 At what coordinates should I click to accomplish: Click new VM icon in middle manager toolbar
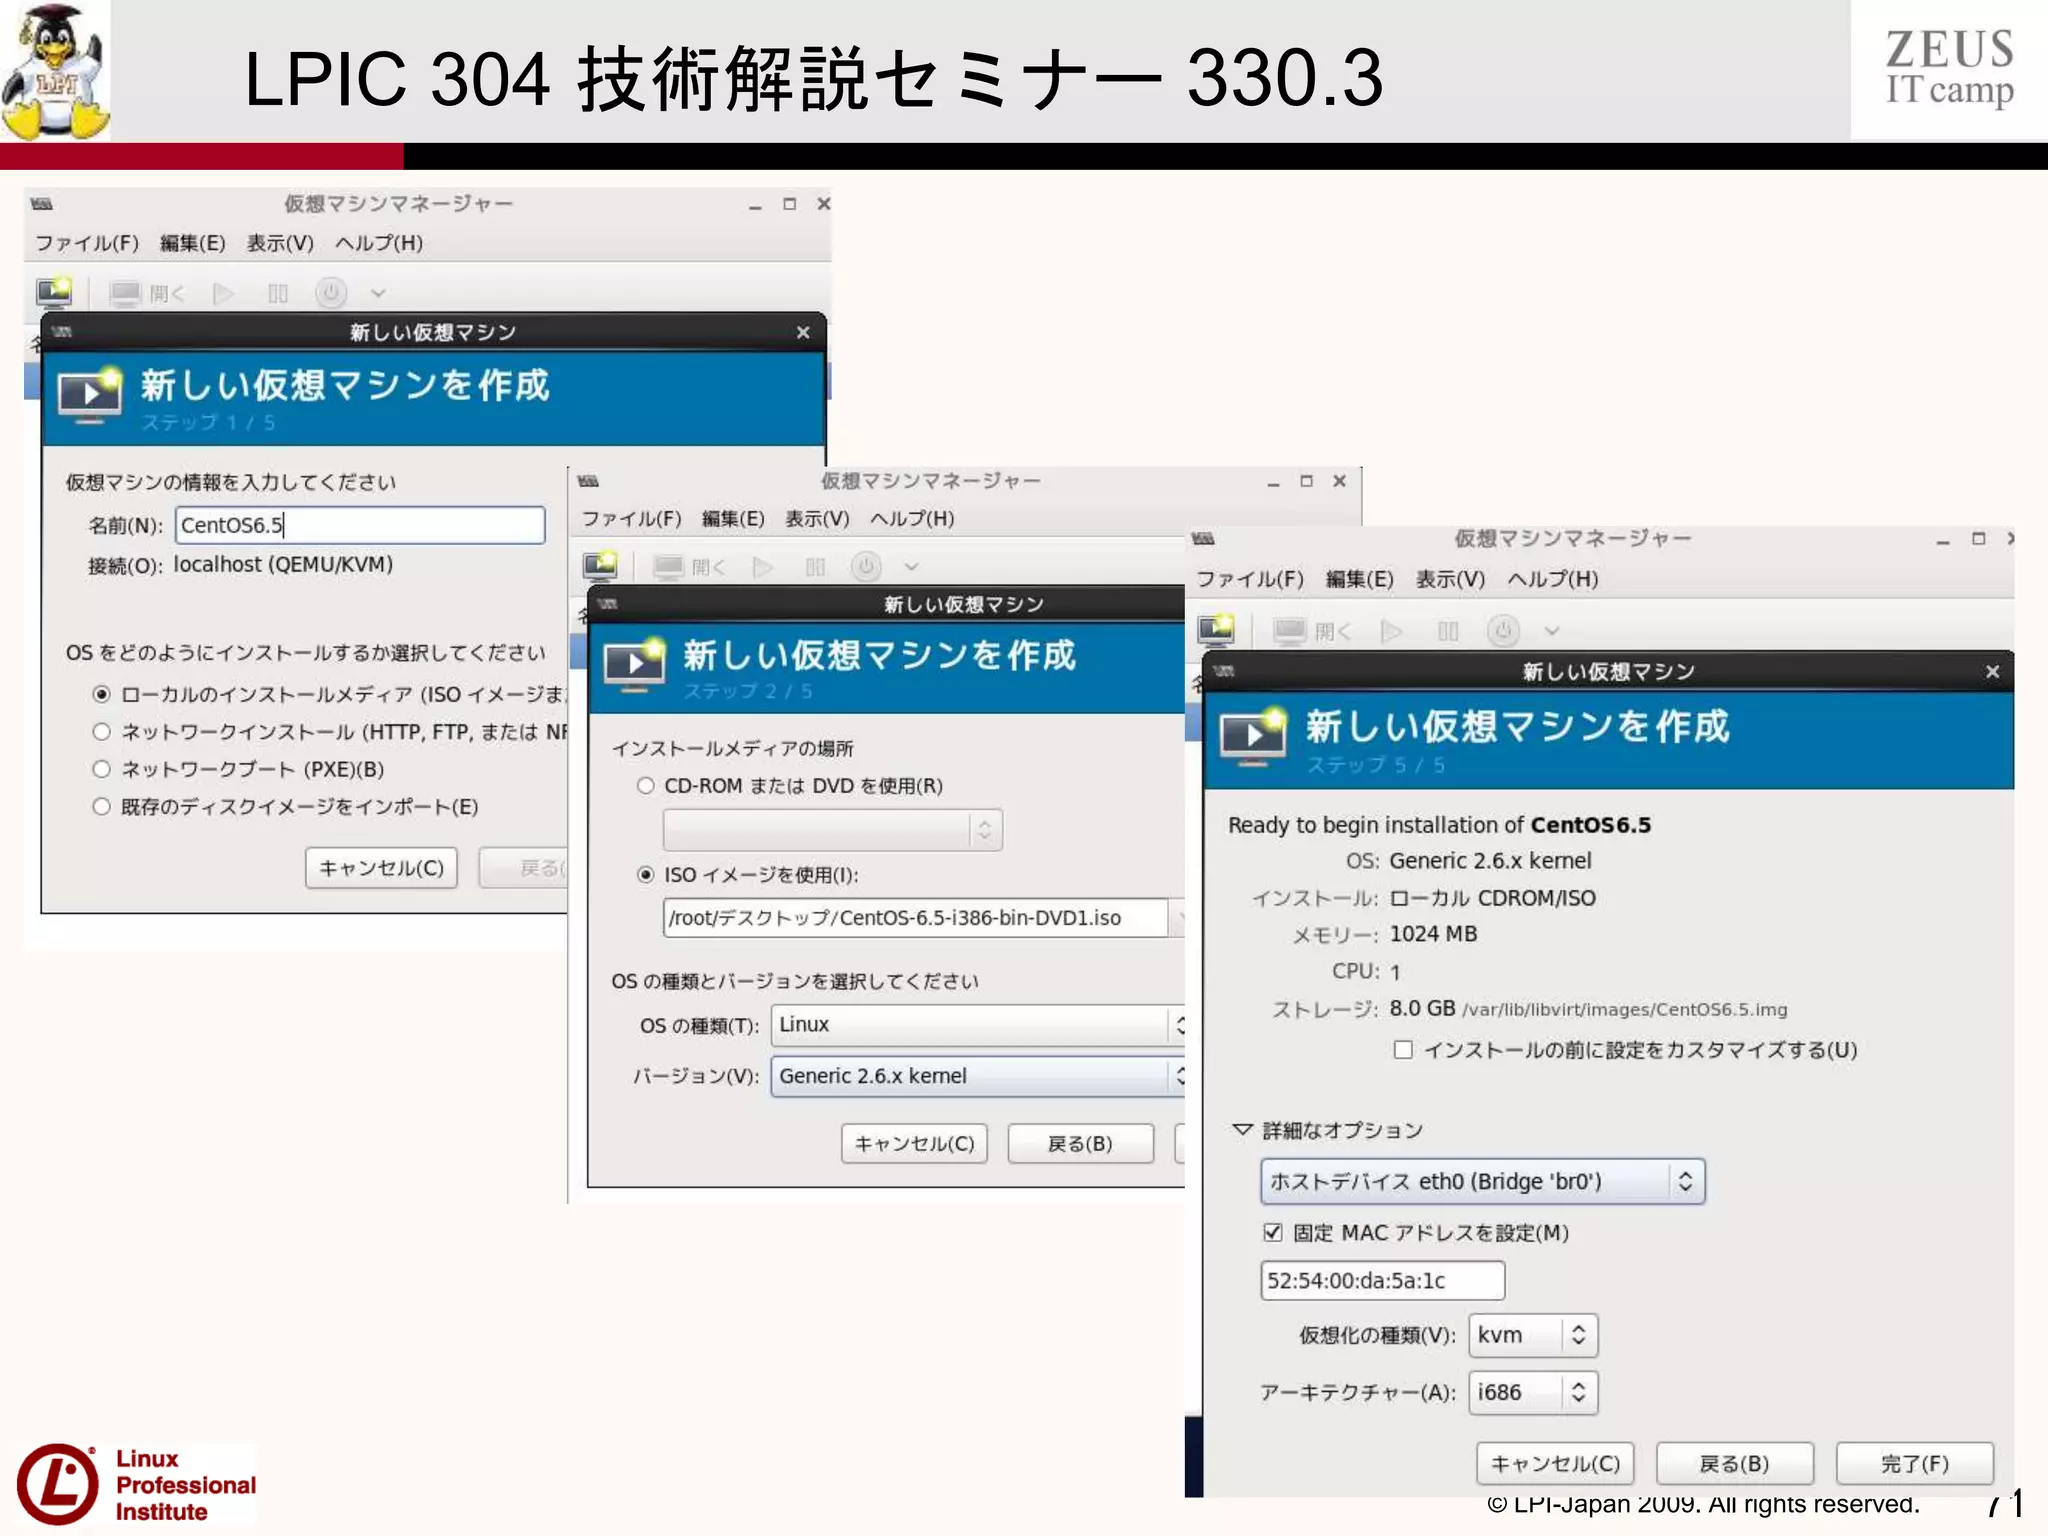point(600,566)
